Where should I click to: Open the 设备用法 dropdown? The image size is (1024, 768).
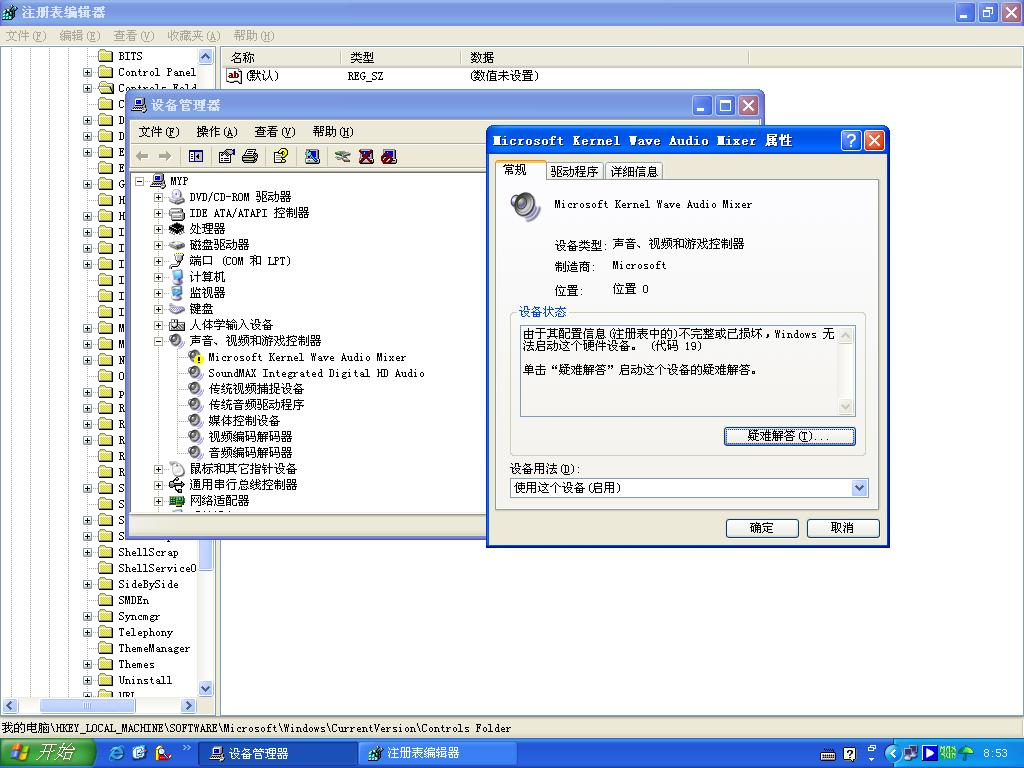(x=859, y=488)
